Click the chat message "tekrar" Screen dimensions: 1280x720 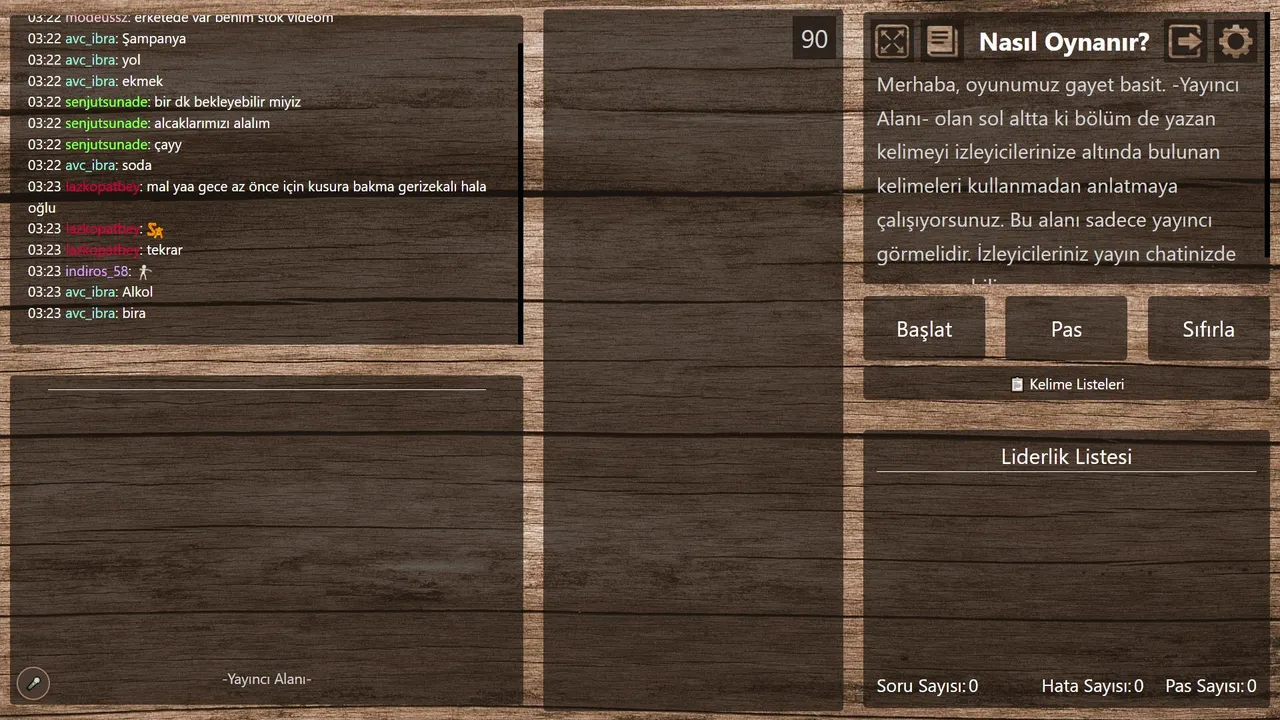[x=165, y=250]
